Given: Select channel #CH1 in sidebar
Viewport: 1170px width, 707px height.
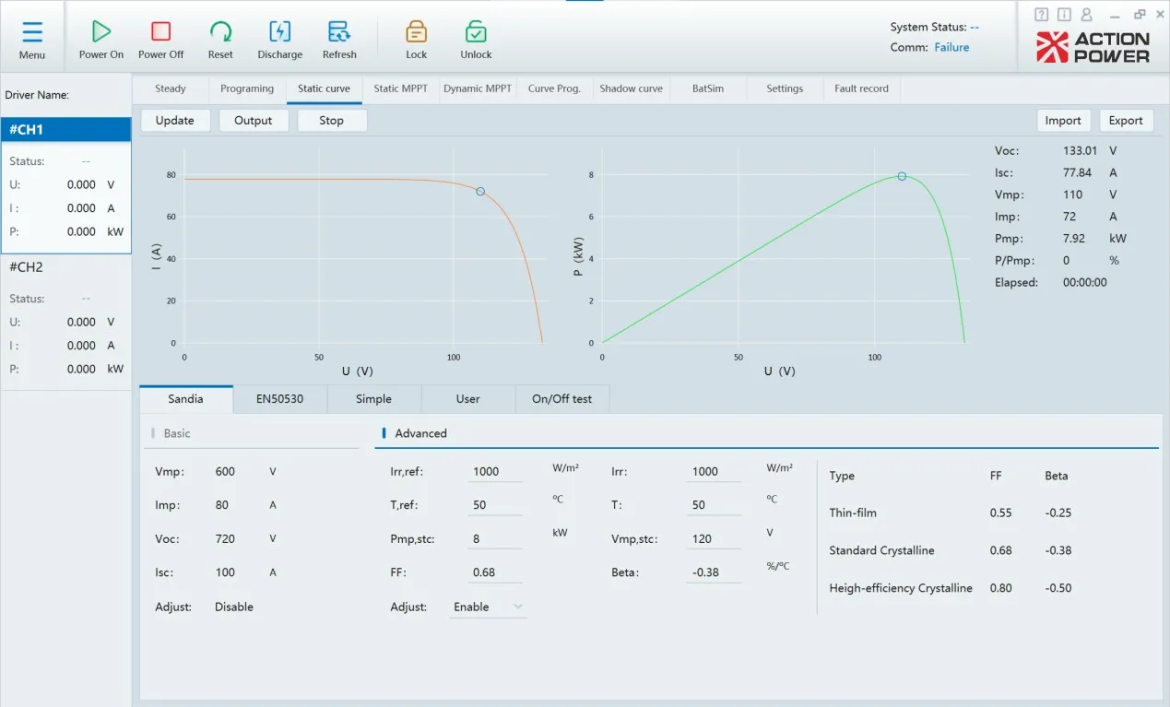Looking at the screenshot, I should [x=66, y=129].
